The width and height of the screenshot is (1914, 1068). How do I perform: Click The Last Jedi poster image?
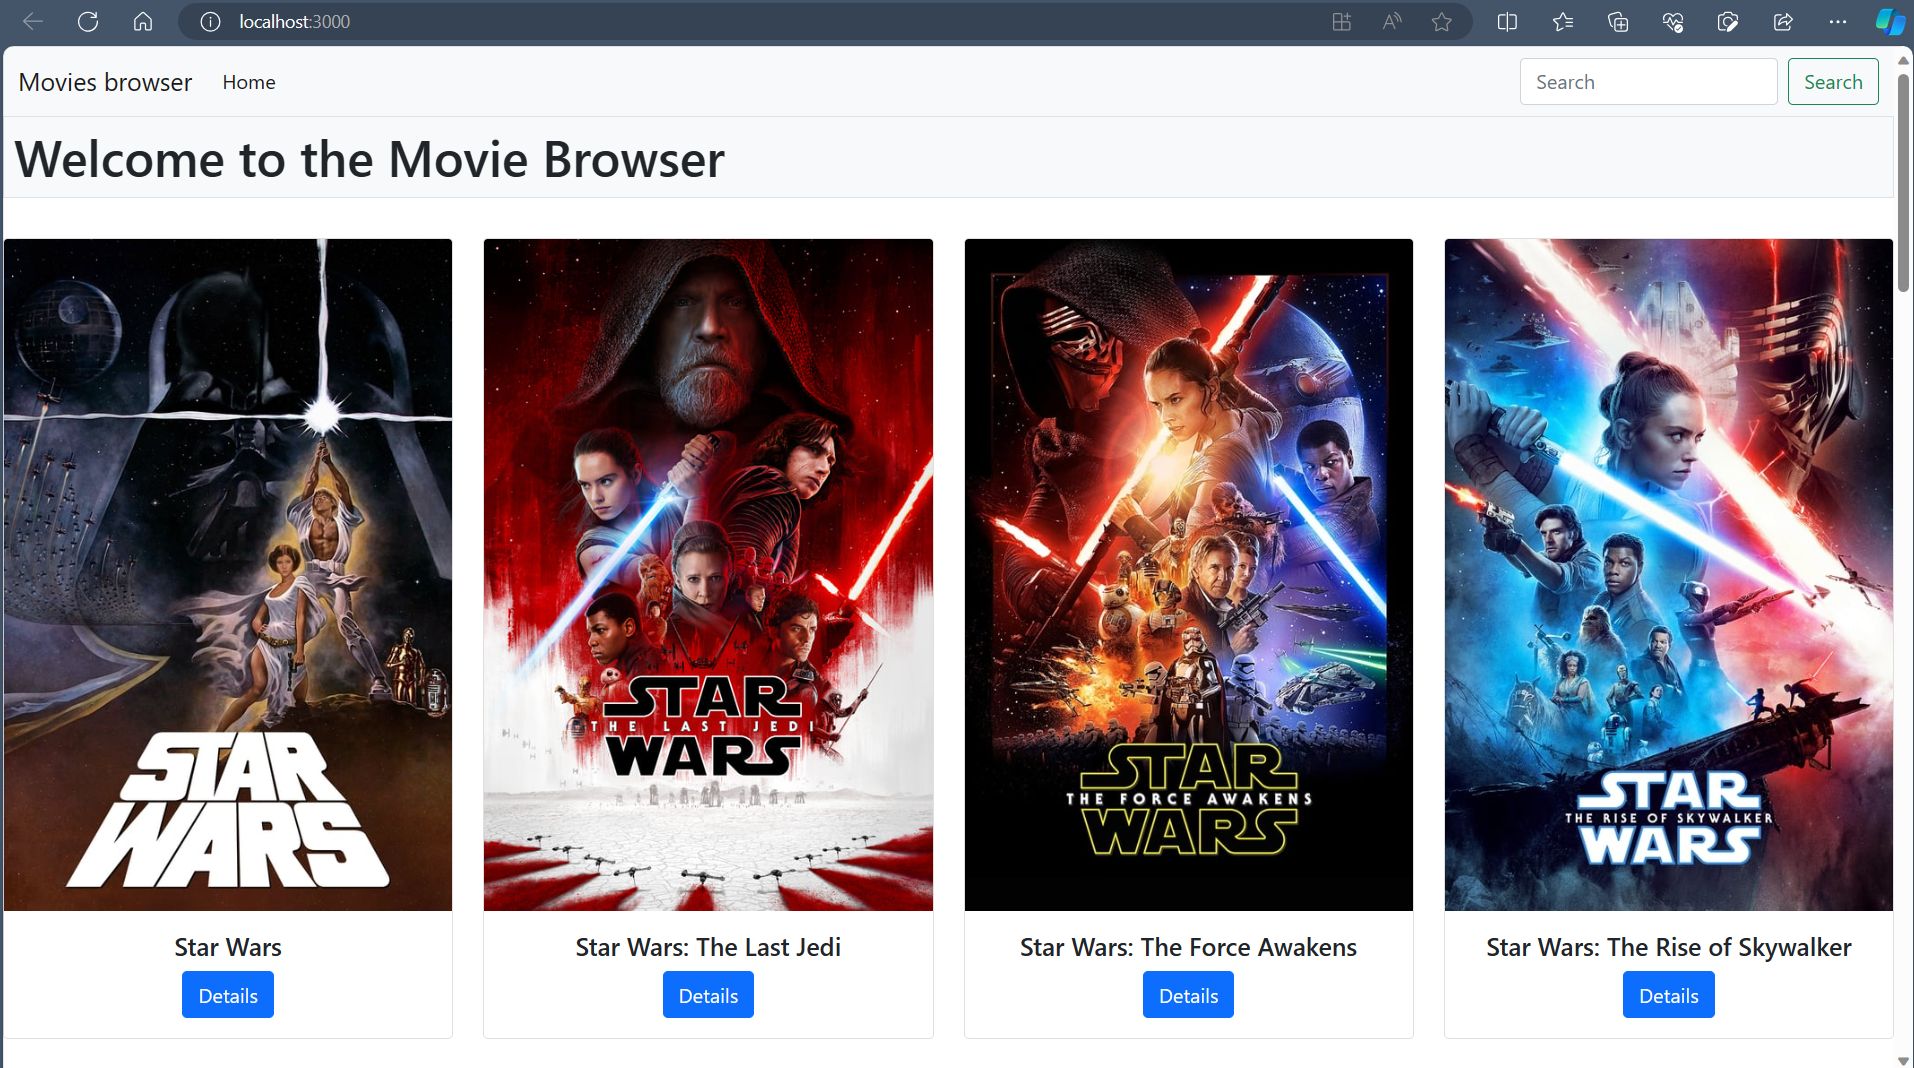pyautogui.click(x=708, y=575)
